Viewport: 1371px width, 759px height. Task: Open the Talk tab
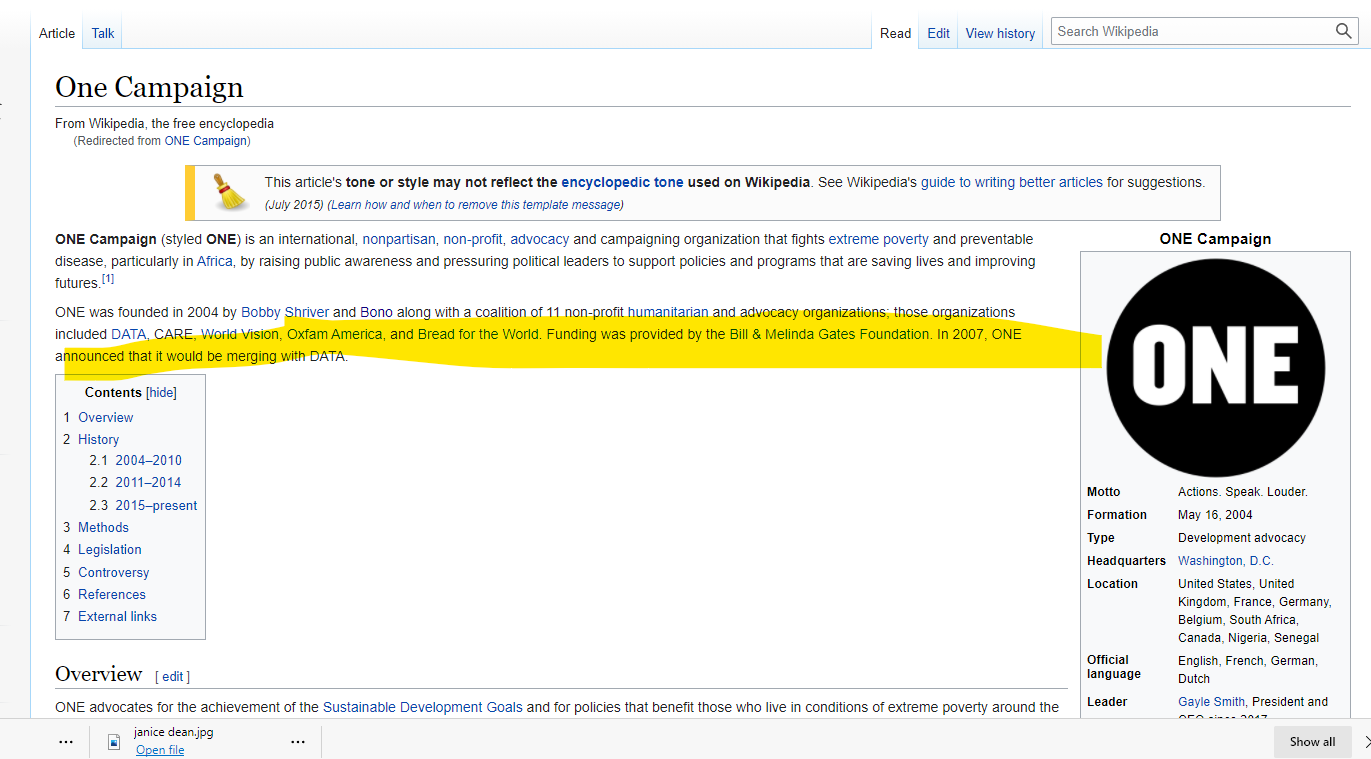(x=103, y=33)
